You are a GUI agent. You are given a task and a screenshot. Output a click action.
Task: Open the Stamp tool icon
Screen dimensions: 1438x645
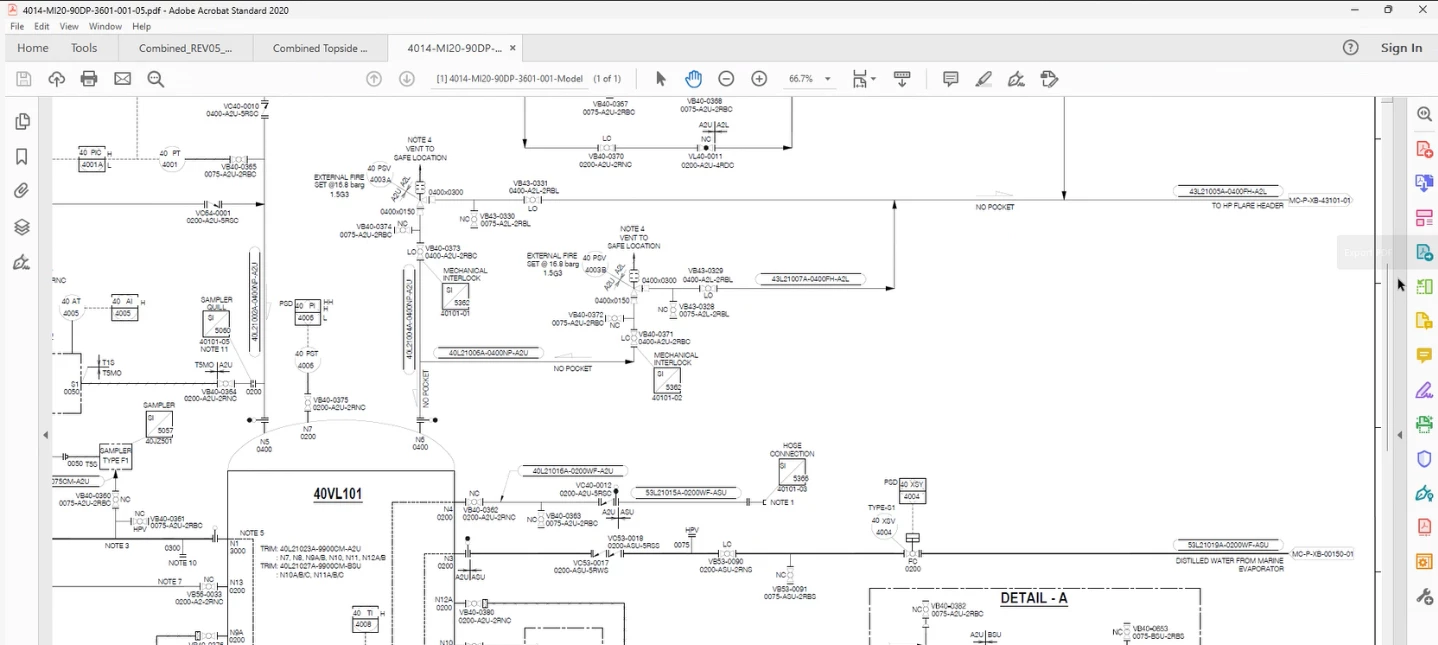tap(1049, 79)
